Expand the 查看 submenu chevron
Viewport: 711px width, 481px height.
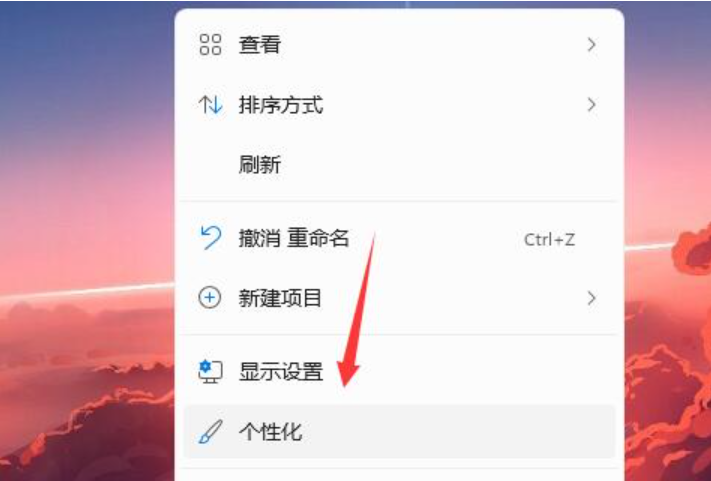[591, 44]
